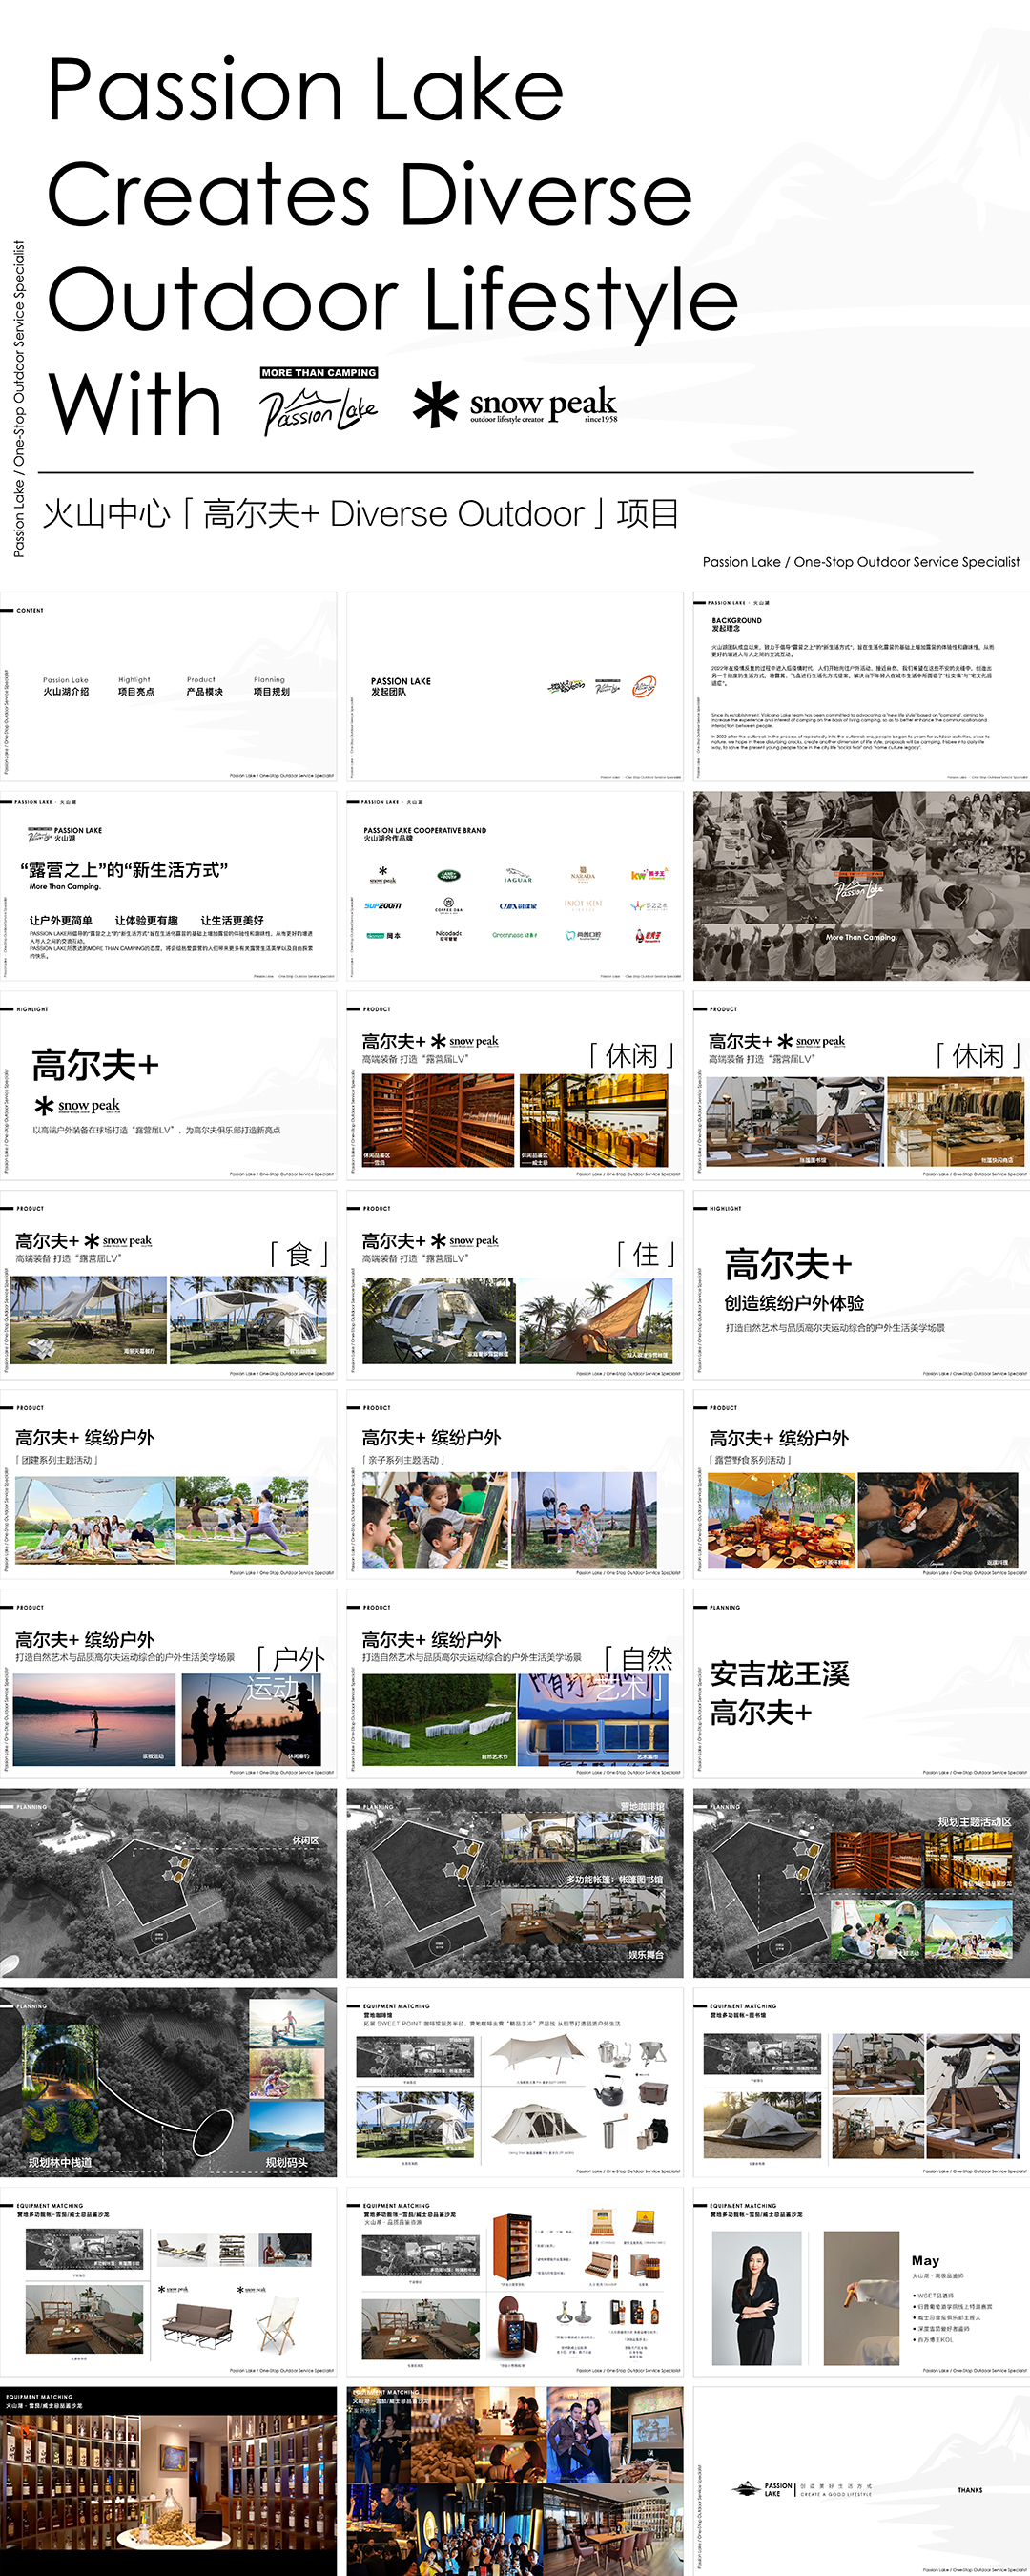Click the Land Rover brand logo
The height and width of the screenshot is (2576, 1030).
(449, 875)
